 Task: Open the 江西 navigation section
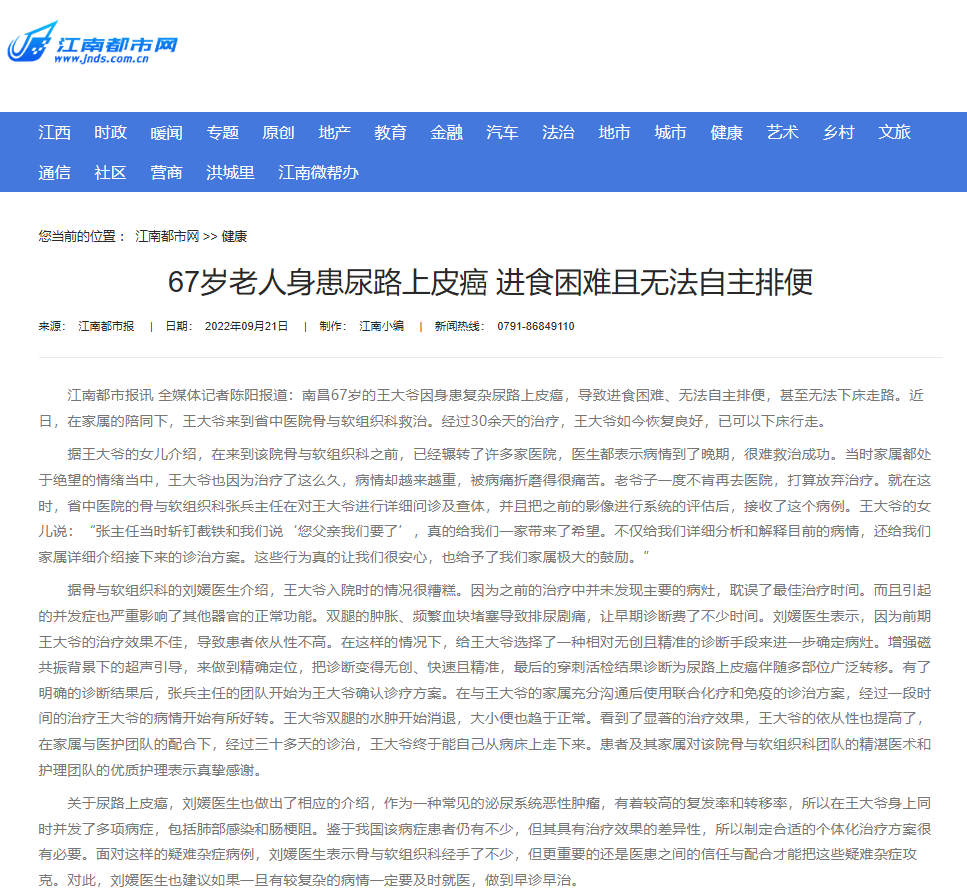click(55, 133)
